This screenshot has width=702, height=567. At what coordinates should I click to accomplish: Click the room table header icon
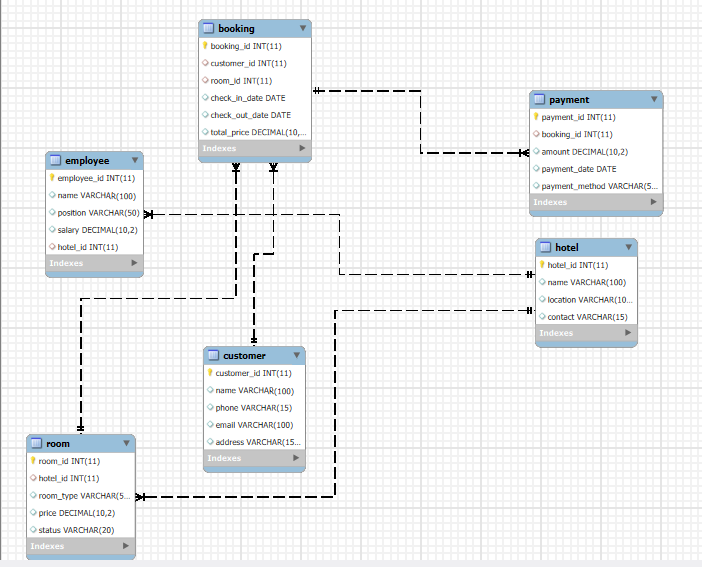36,443
